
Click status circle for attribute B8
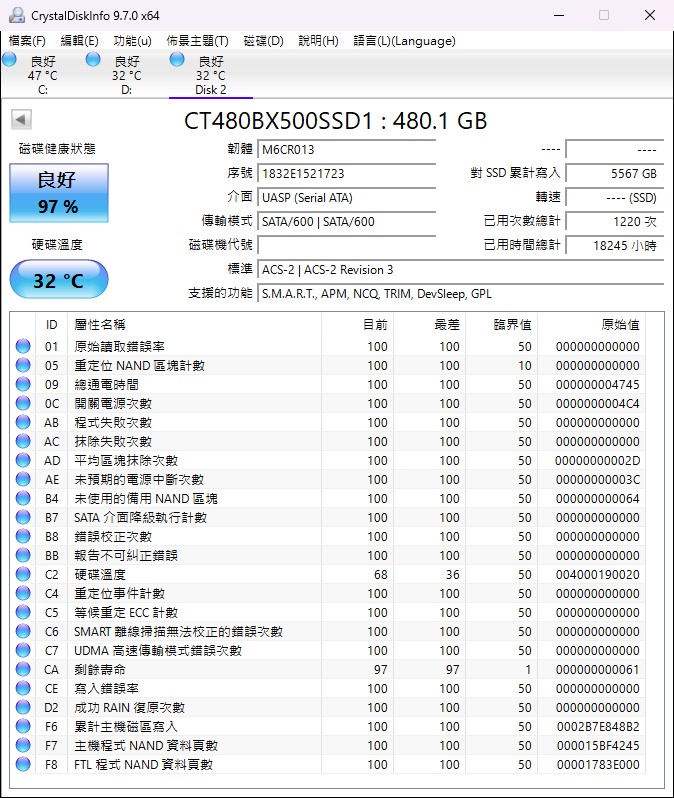click(23, 536)
